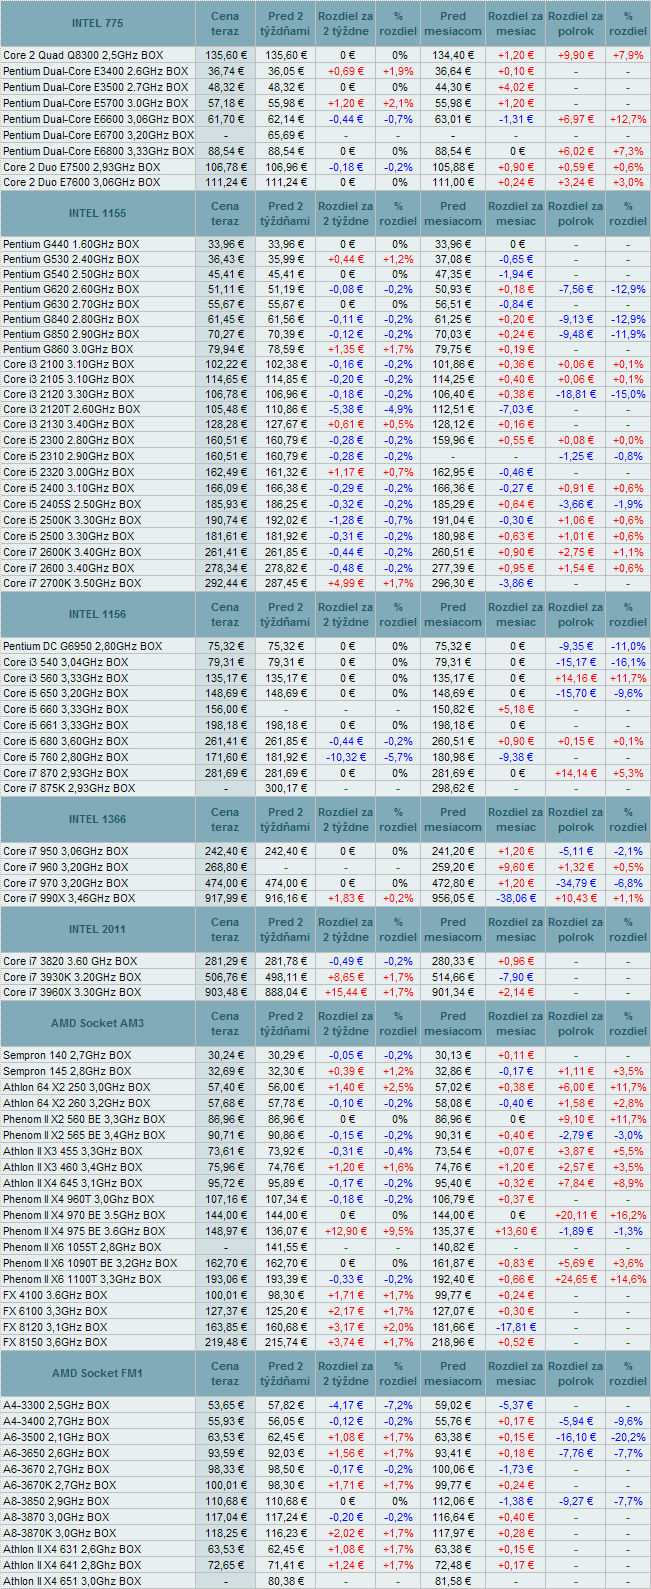Click A4-3300 2,5GHz BOX product name
651x1589 pixels.
coord(56,1405)
